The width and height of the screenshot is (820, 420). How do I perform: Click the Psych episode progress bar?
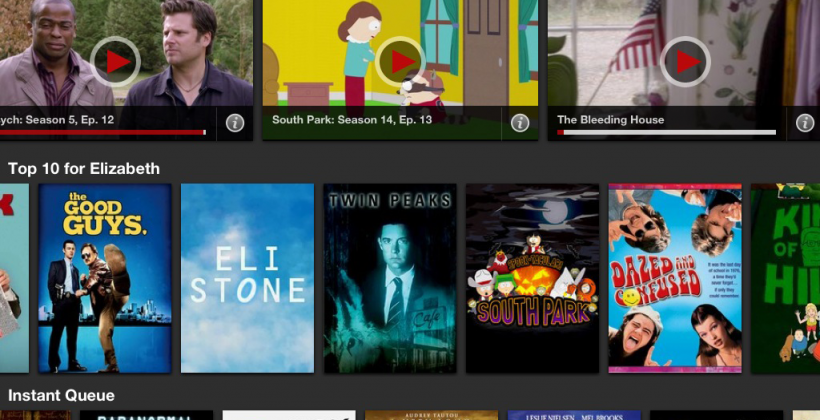[103, 132]
